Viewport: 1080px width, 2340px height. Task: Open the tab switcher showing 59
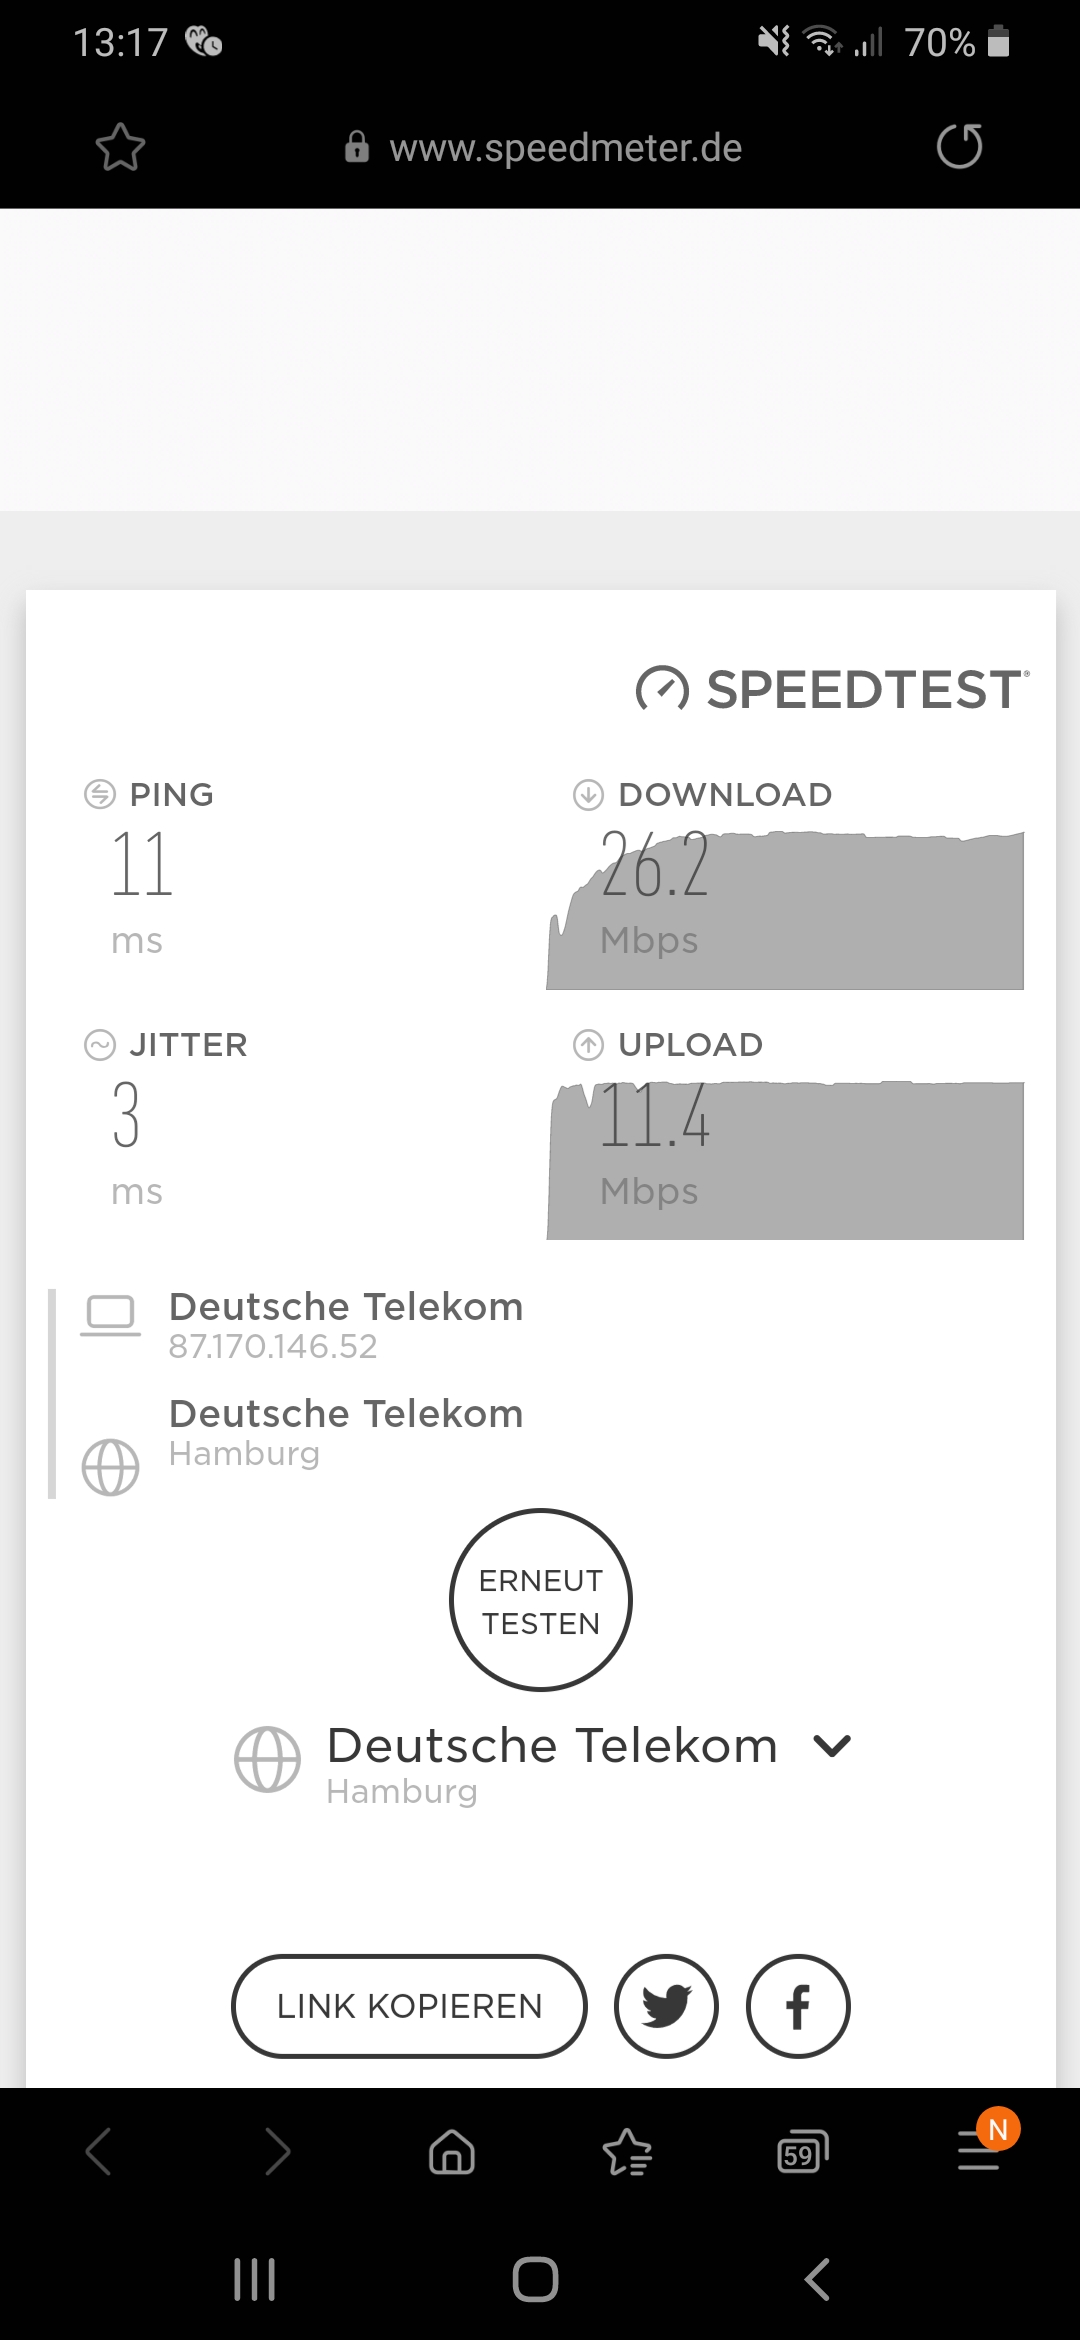pos(803,2150)
